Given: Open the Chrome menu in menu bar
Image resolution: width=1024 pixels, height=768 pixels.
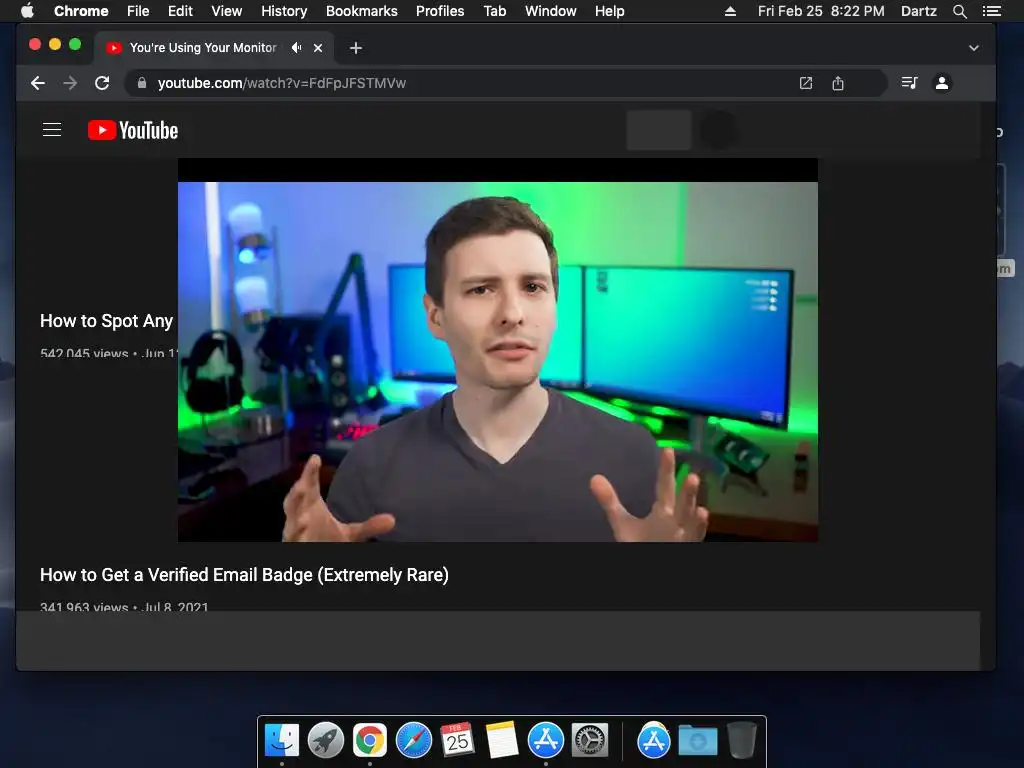Looking at the screenshot, I should pos(81,11).
